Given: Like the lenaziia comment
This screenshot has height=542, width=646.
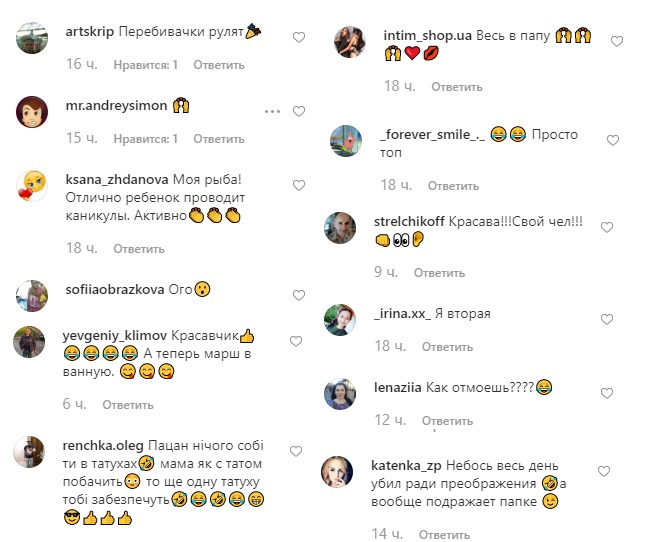Looking at the screenshot, I should [x=607, y=393].
